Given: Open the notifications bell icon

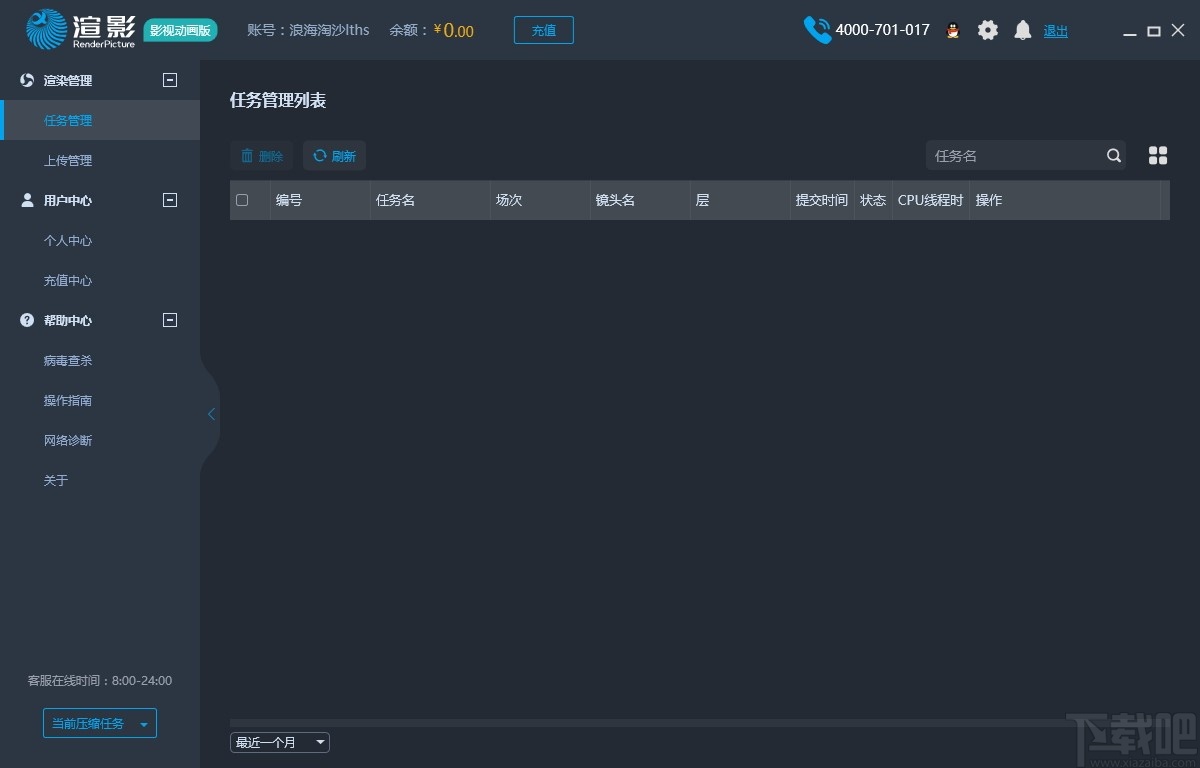Looking at the screenshot, I should (x=1023, y=30).
